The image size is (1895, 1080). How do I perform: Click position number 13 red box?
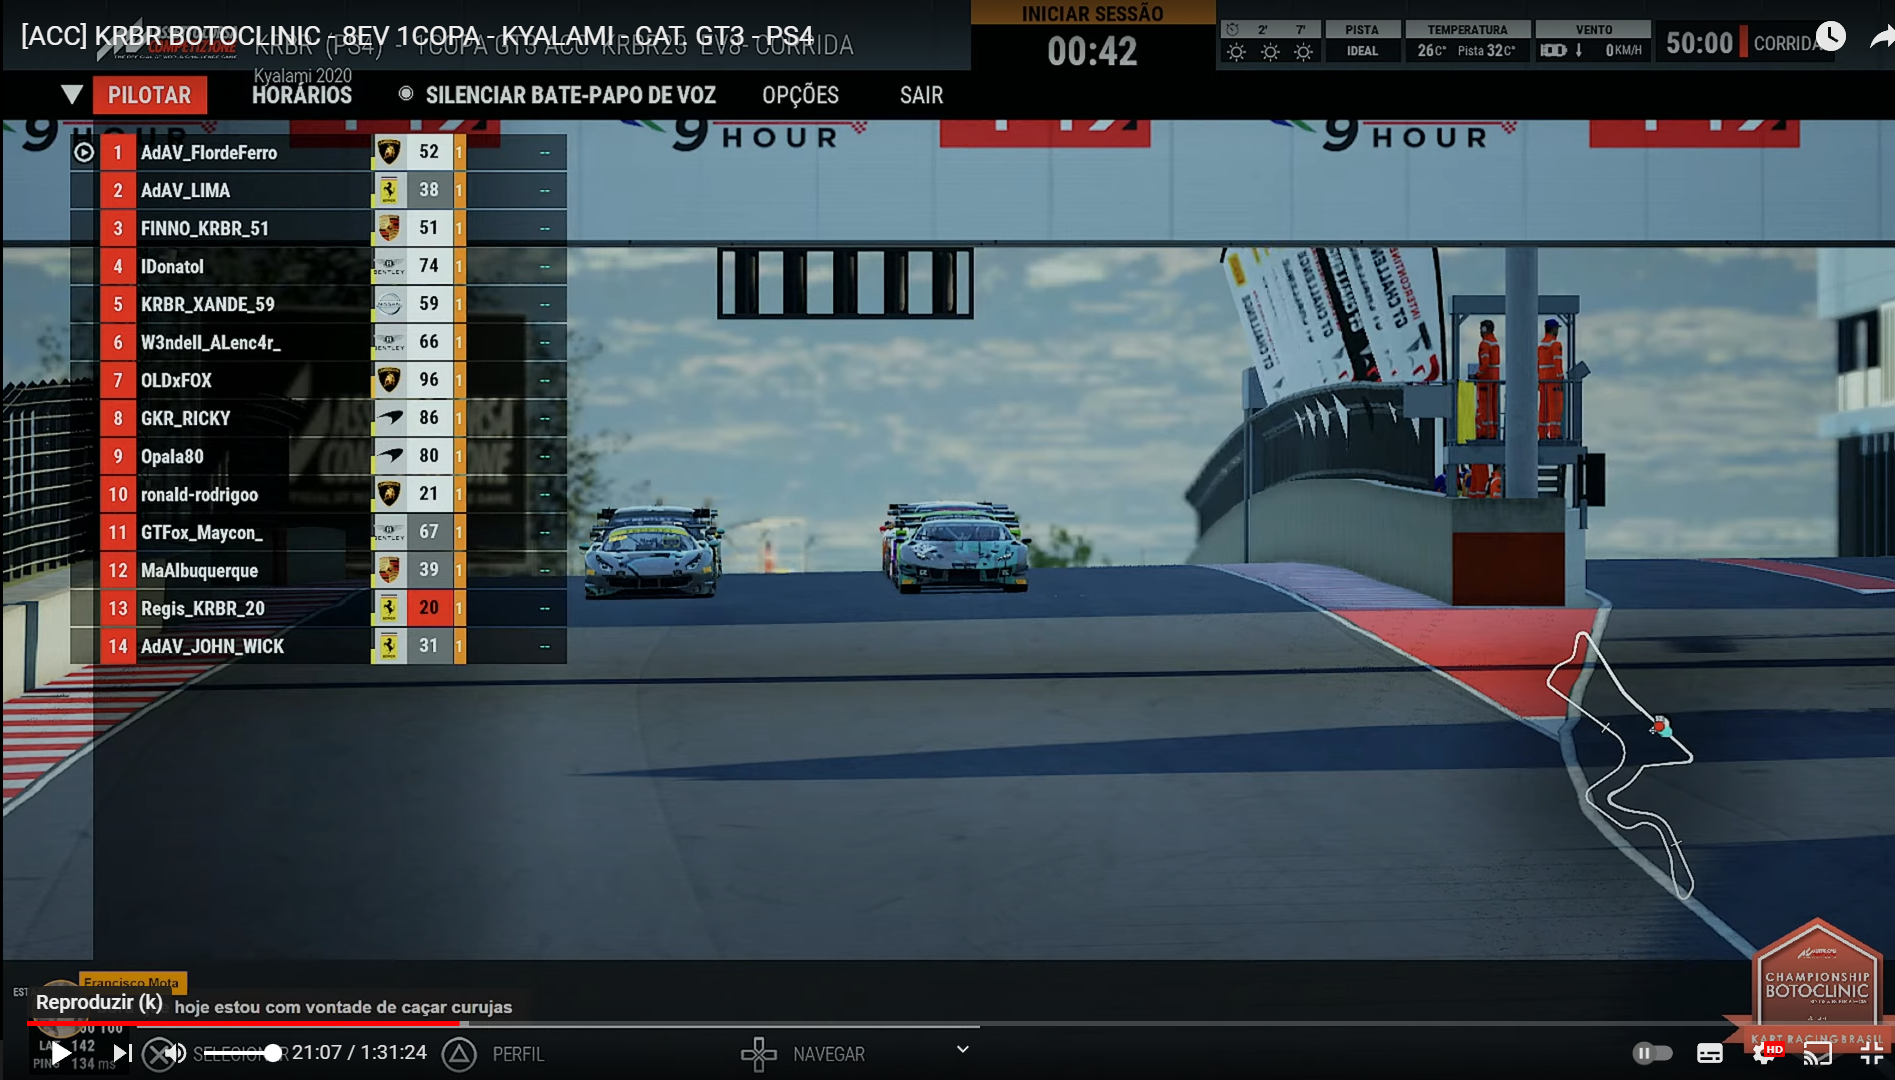pos(118,608)
